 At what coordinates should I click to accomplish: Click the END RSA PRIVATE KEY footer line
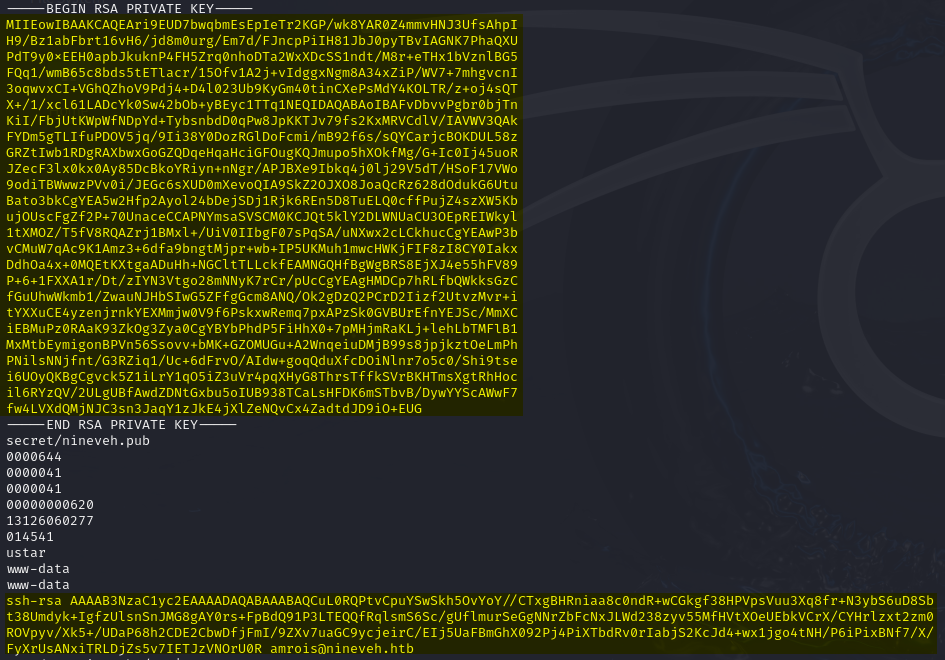(121, 424)
